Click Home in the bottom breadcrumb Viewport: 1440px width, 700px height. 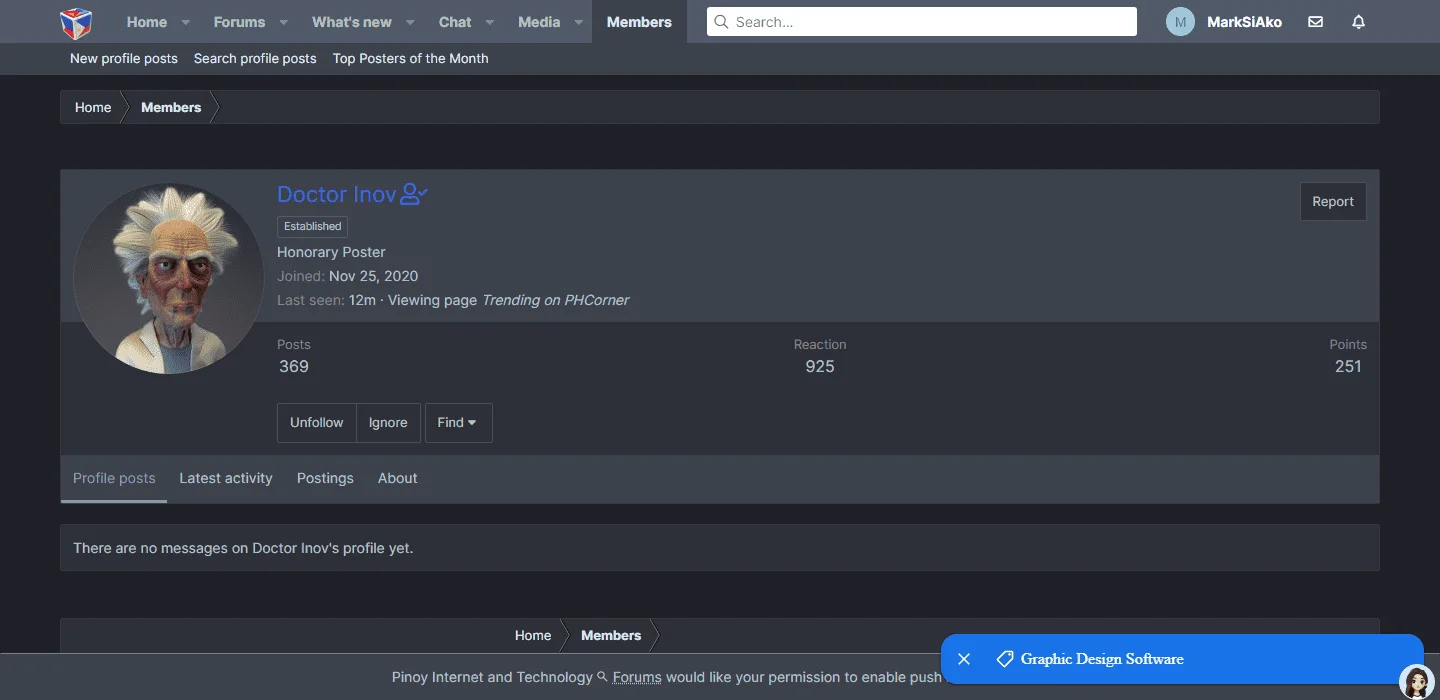533,635
